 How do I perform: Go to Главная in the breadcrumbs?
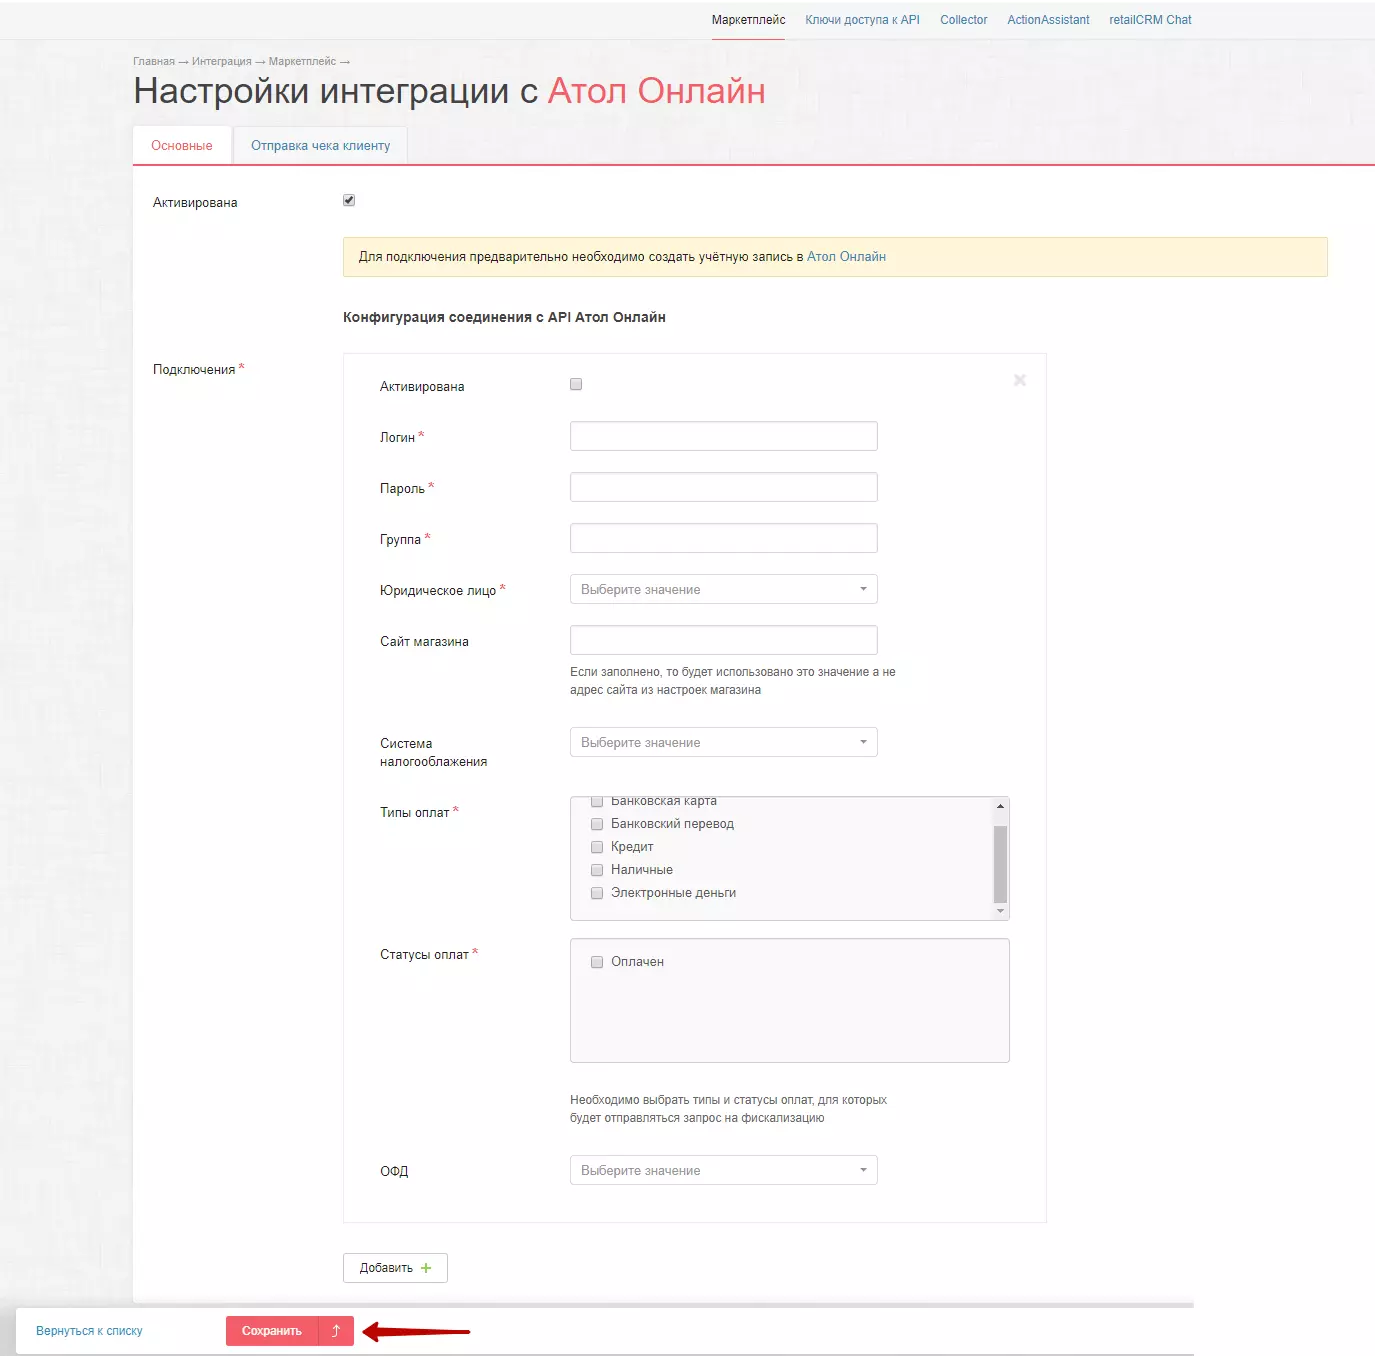(154, 62)
